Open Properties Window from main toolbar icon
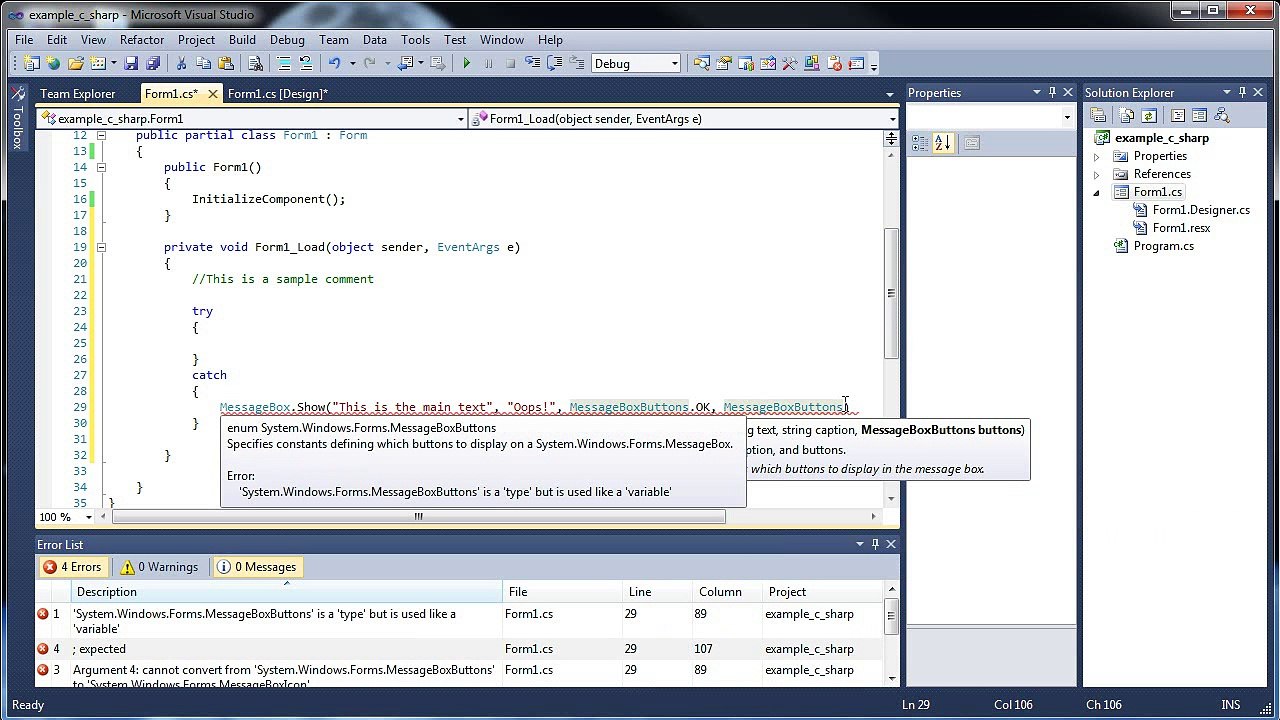 [724, 64]
